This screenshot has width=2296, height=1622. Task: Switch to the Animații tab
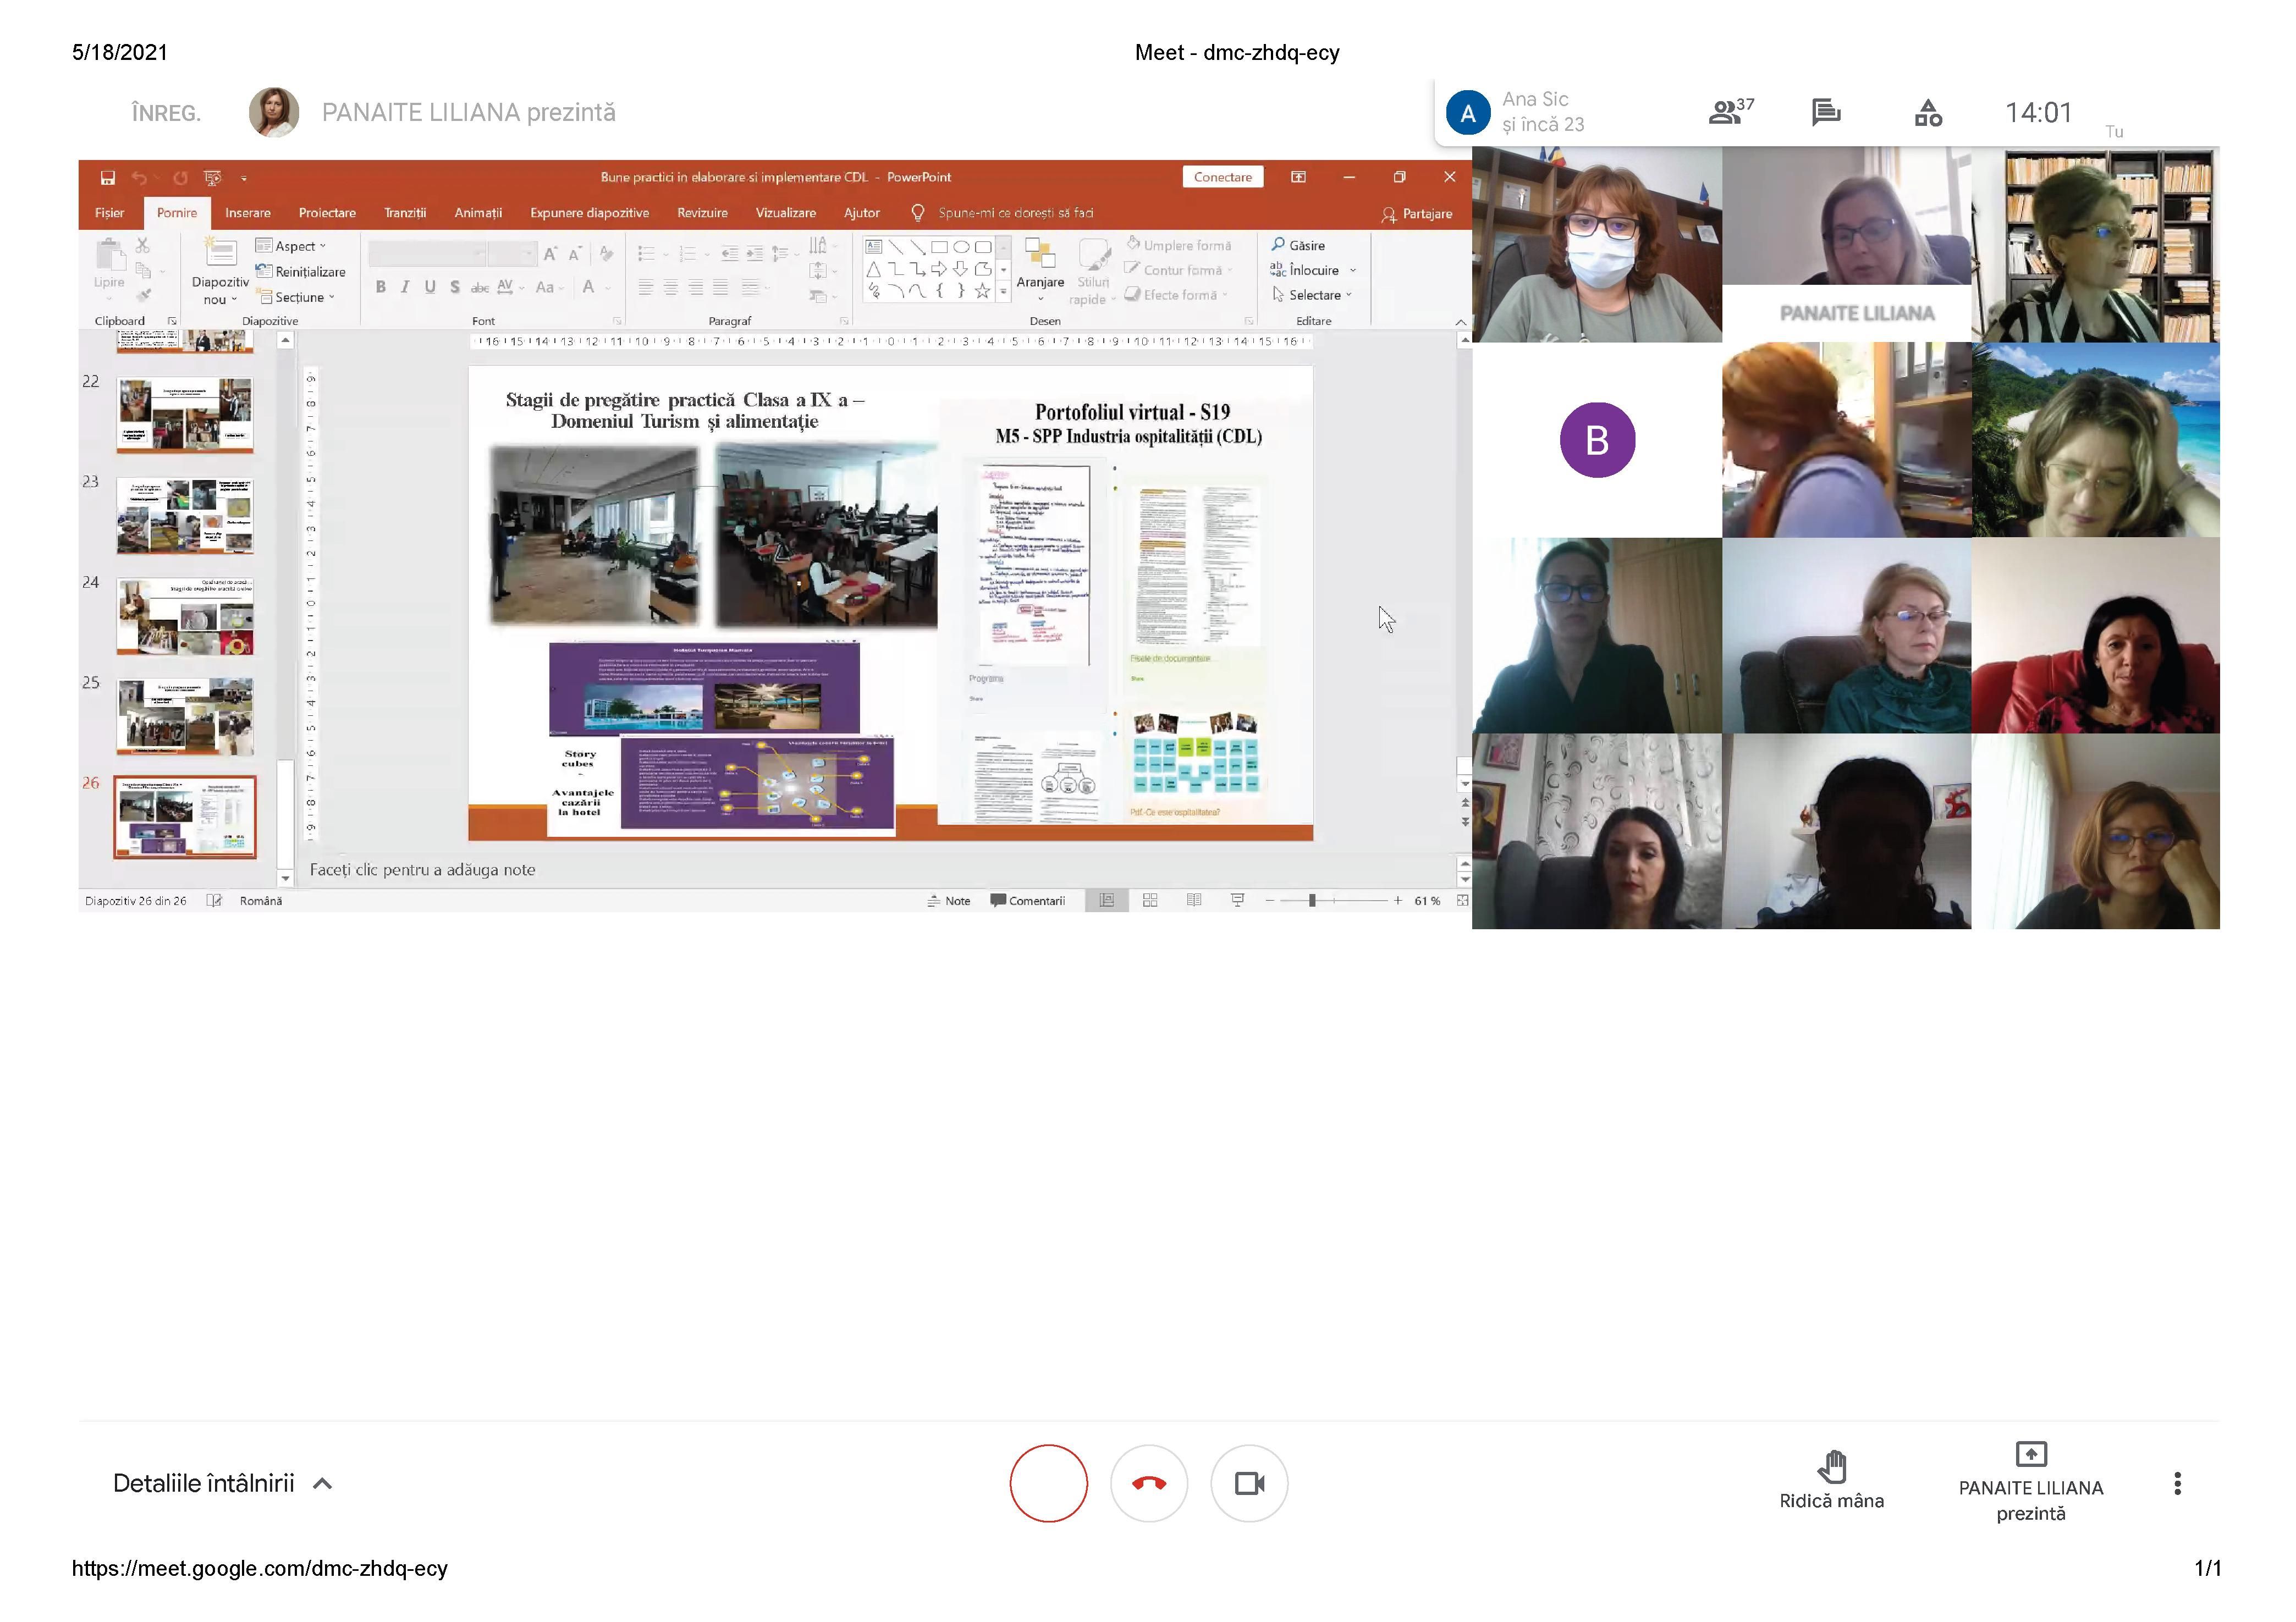click(478, 213)
